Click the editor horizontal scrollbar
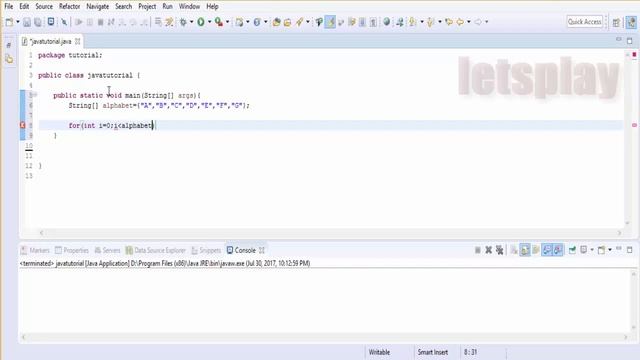Screen dimensions: 640x360 [330, 233]
